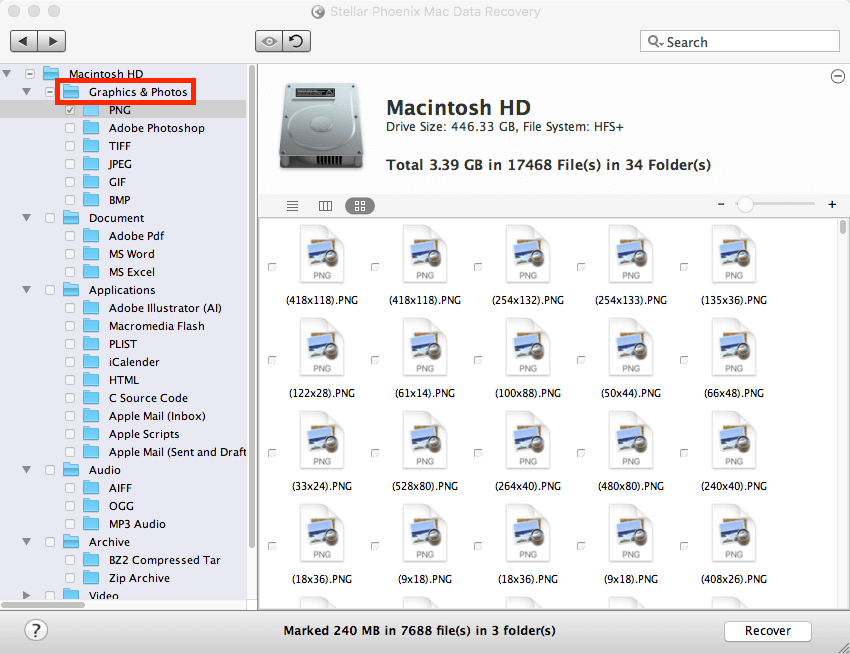
Task: Select the (254x133).PNG file thumbnail
Action: tap(630, 254)
